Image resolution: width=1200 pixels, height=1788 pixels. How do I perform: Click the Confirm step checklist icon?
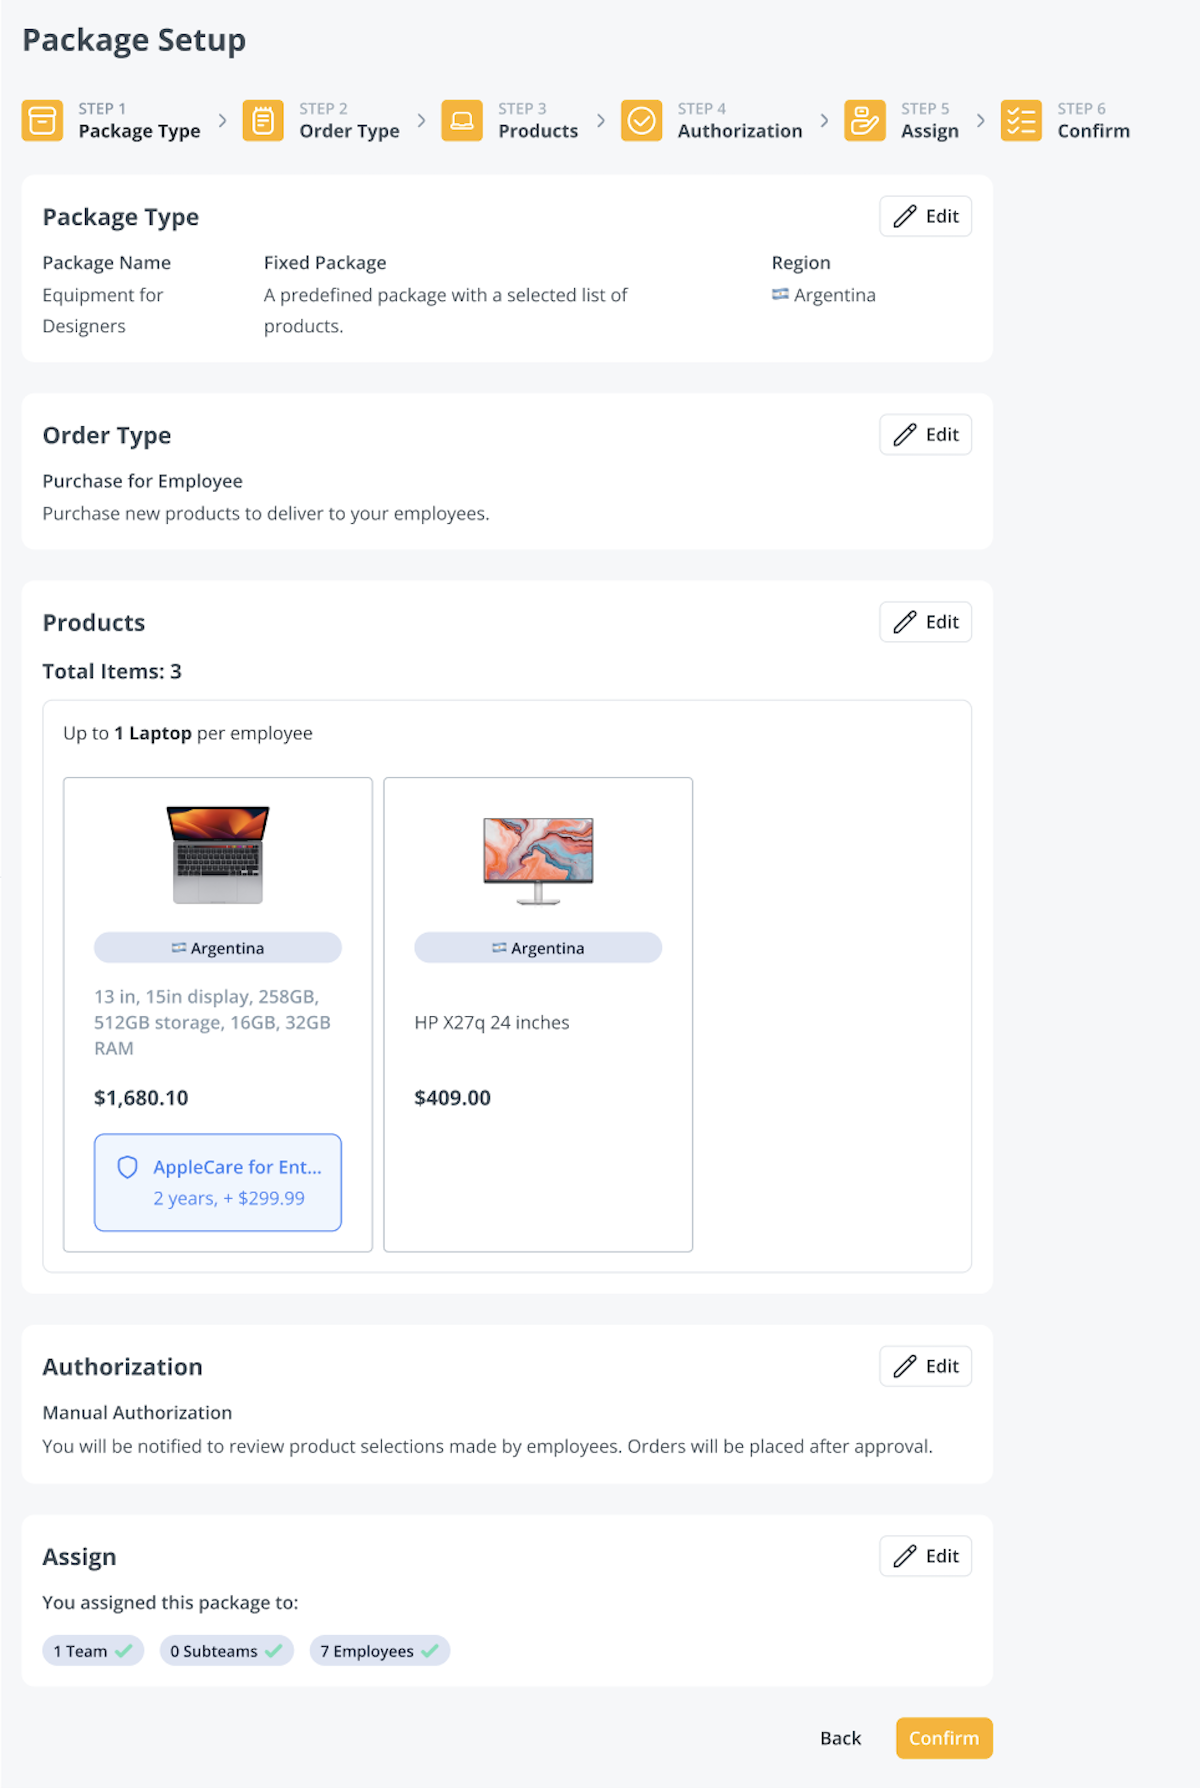1021,121
